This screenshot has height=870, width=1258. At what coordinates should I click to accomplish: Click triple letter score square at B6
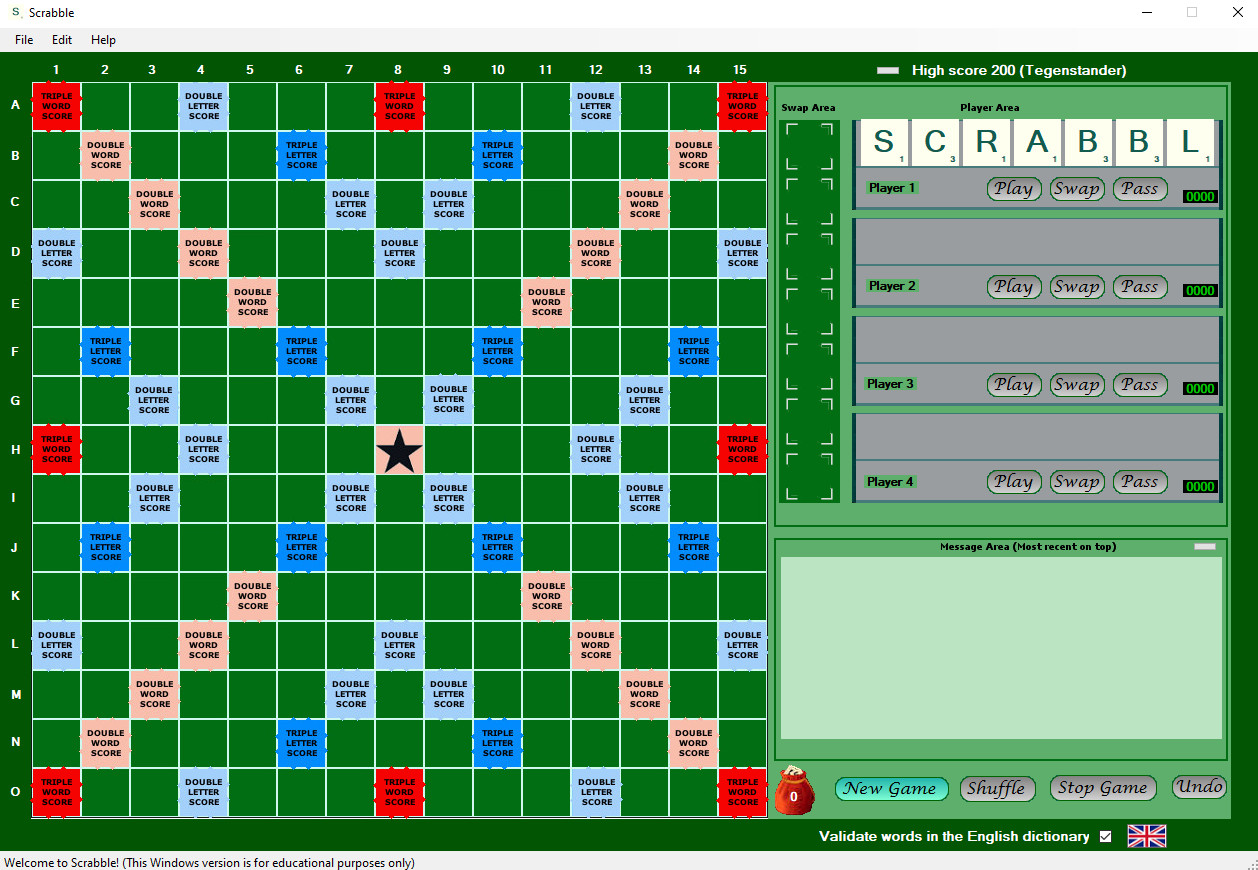point(302,155)
